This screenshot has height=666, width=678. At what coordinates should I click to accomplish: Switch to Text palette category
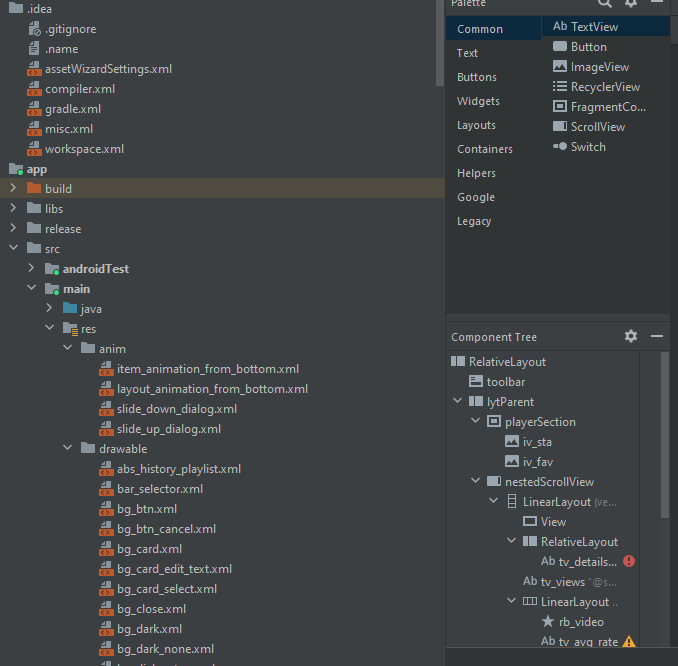point(467,53)
